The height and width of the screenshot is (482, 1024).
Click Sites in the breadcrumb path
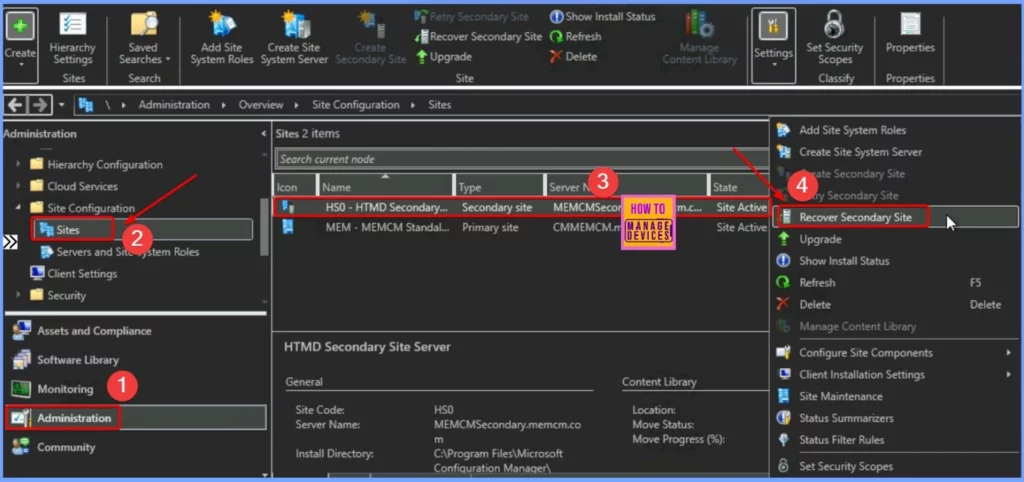pyautogui.click(x=440, y=104)
